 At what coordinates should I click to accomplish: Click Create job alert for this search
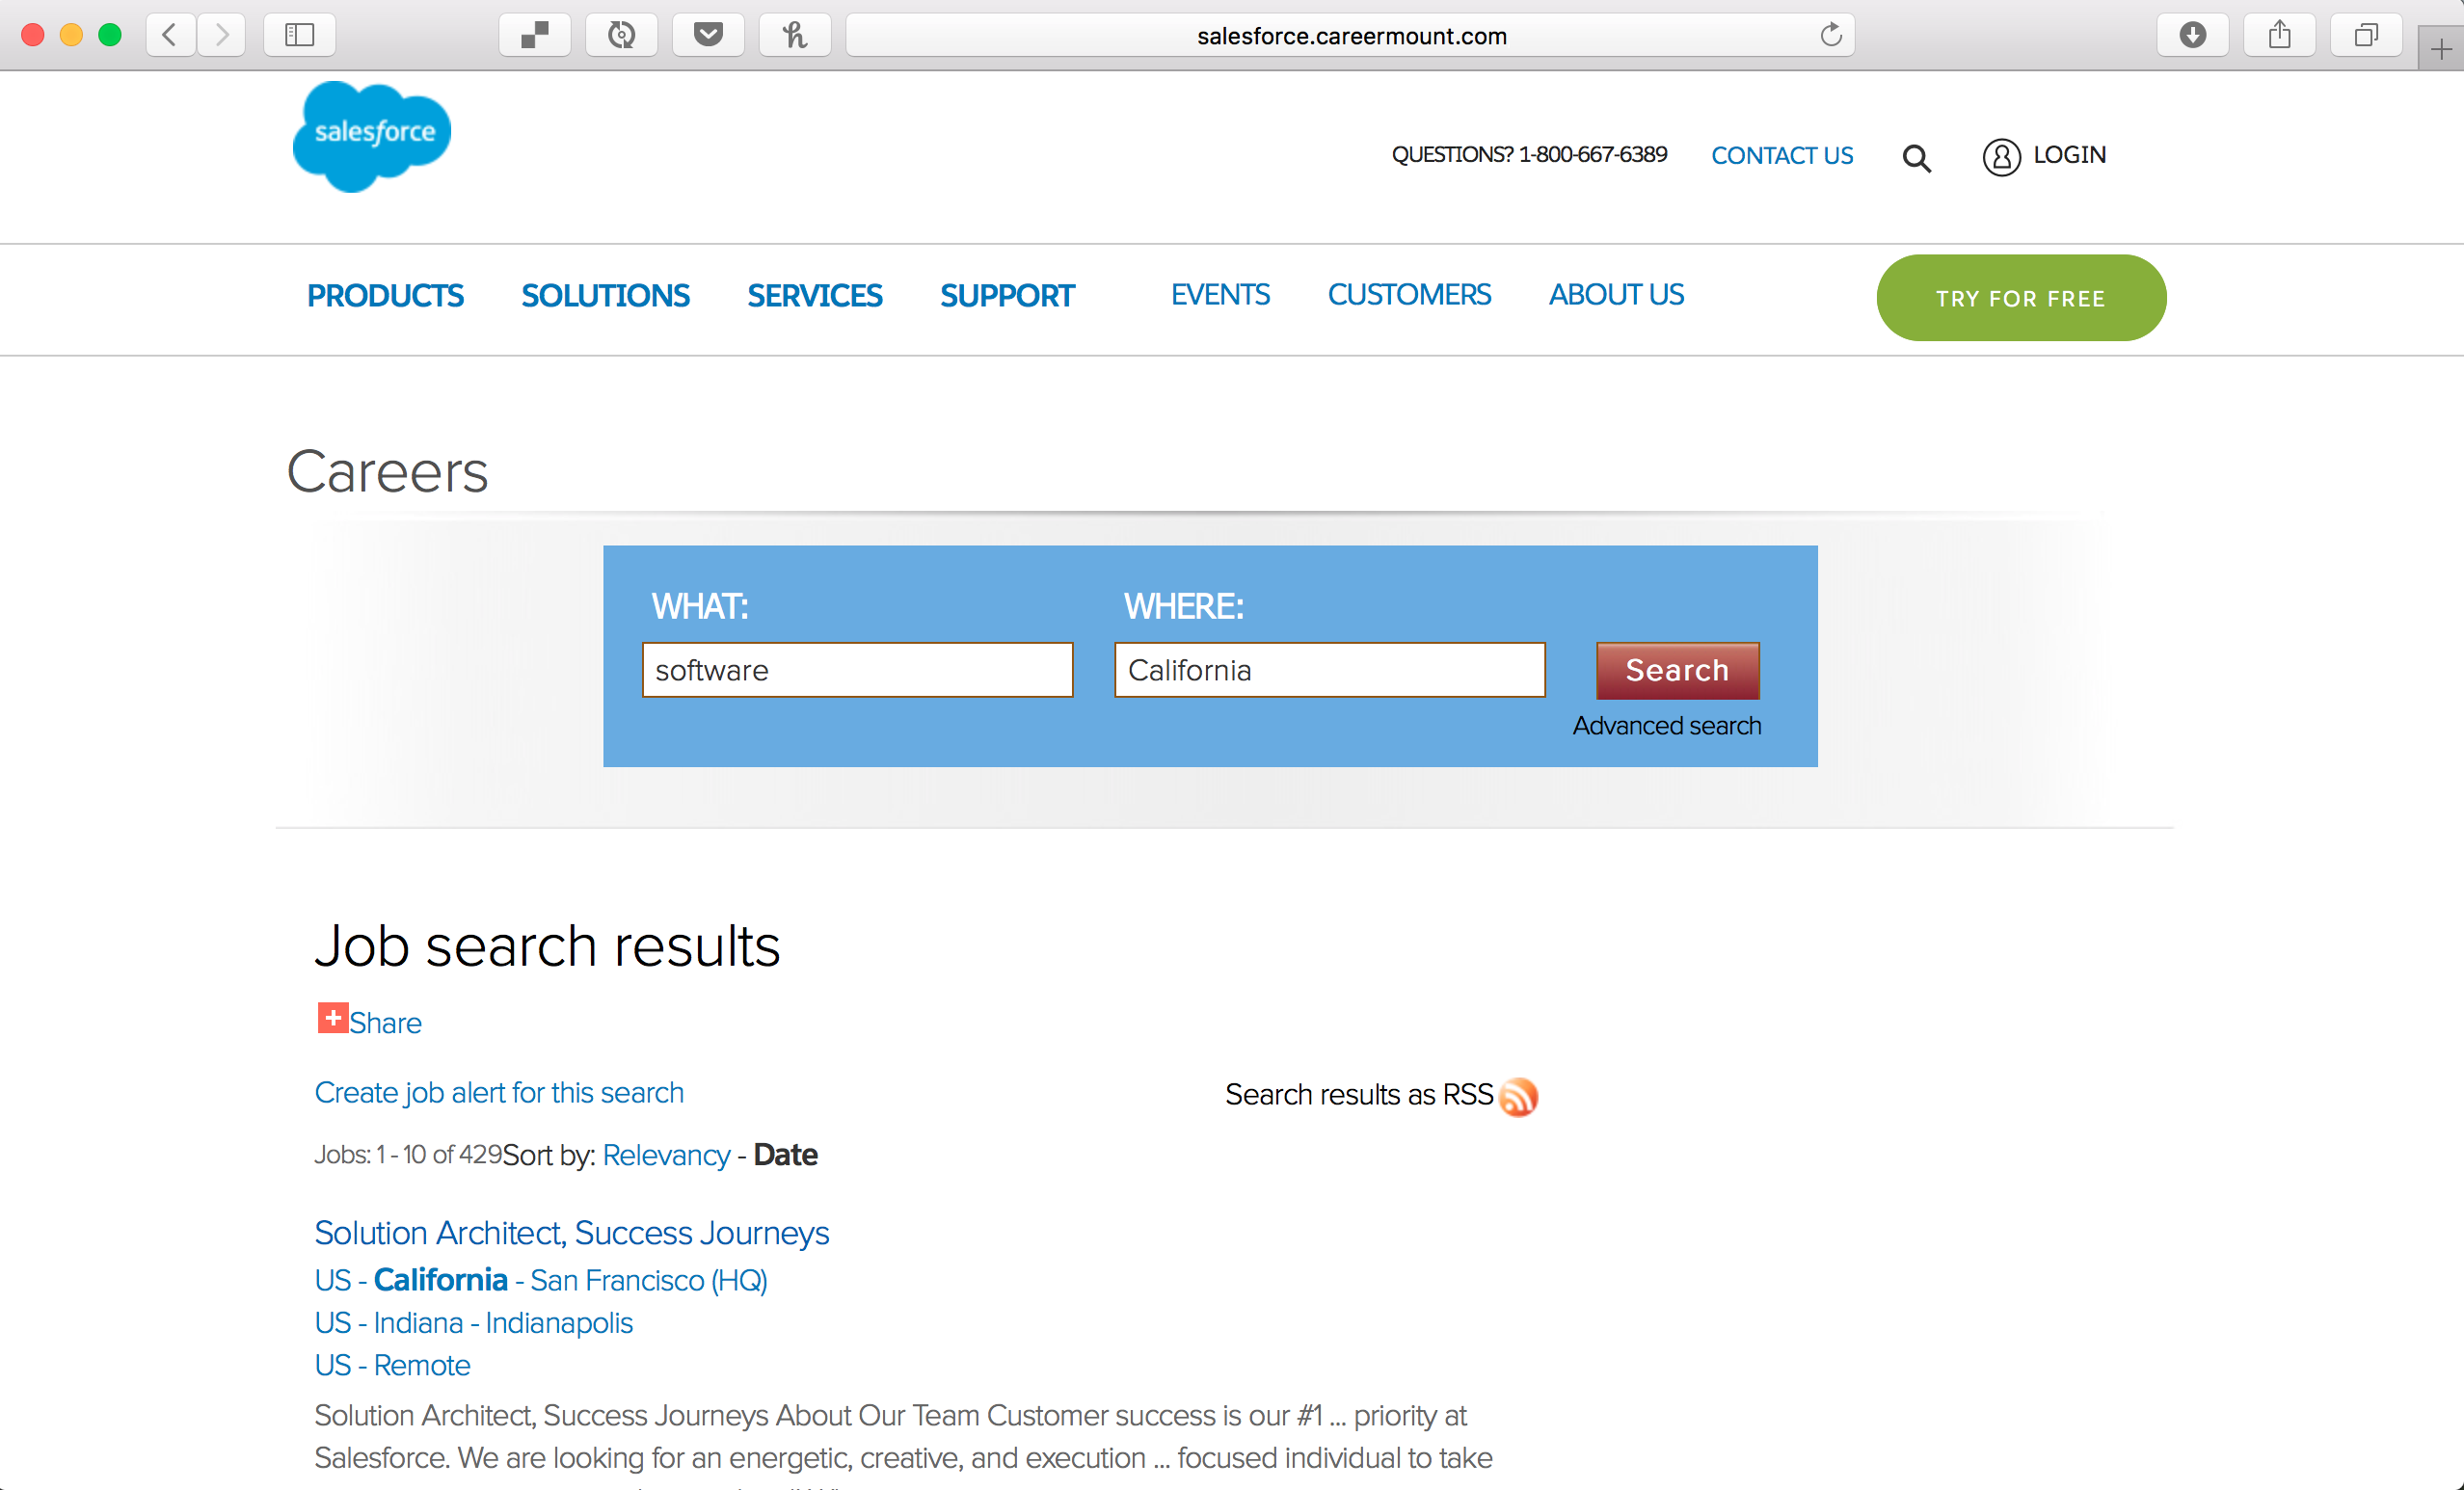click(x=499, y=1093)
